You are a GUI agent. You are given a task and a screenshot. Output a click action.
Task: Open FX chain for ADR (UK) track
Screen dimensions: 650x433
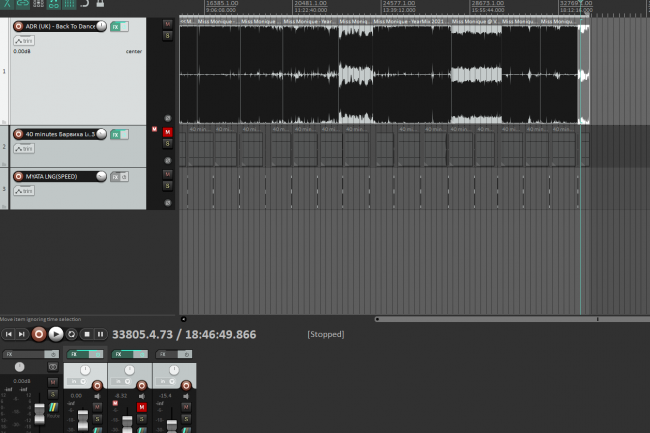point(115,27)
